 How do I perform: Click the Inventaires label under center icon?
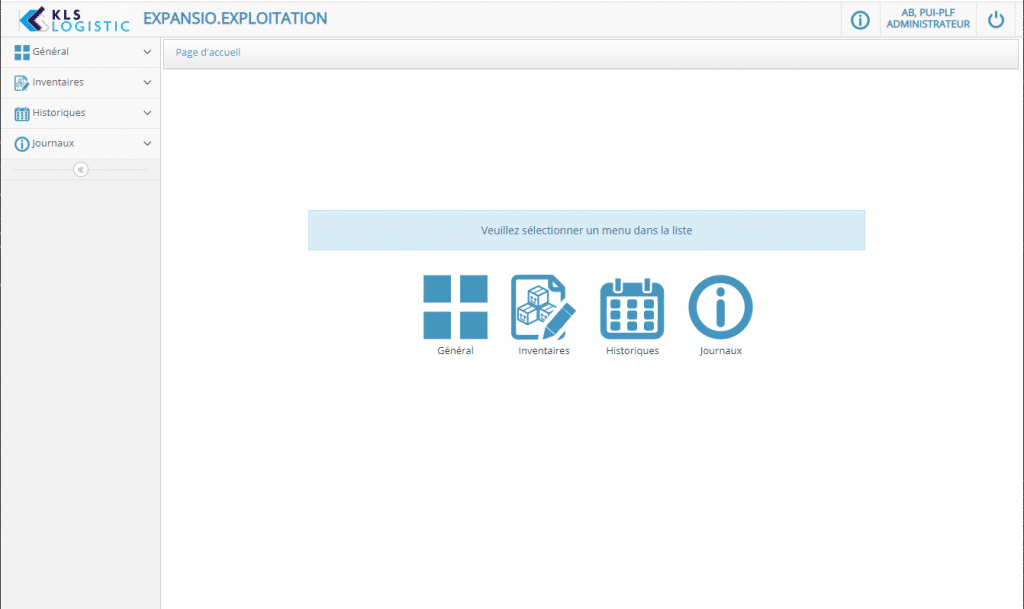[543, 351]
